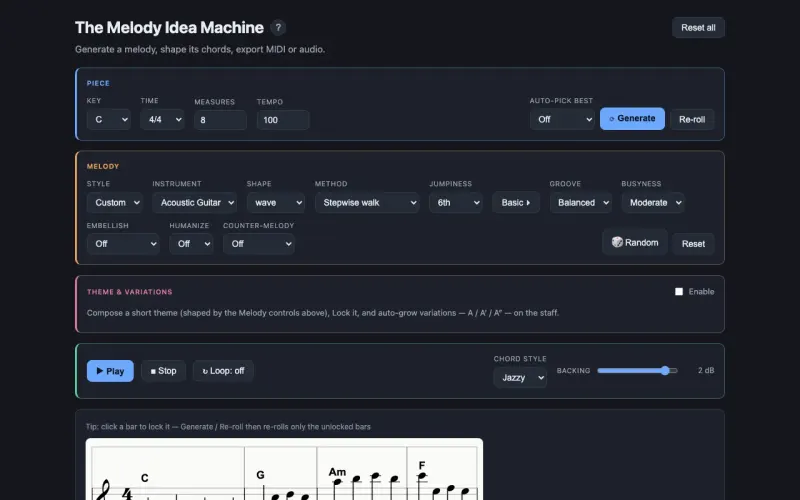The image size is (800, 500).
Task: Open the Style dropdown showing Custom
Action: (115, 203)
